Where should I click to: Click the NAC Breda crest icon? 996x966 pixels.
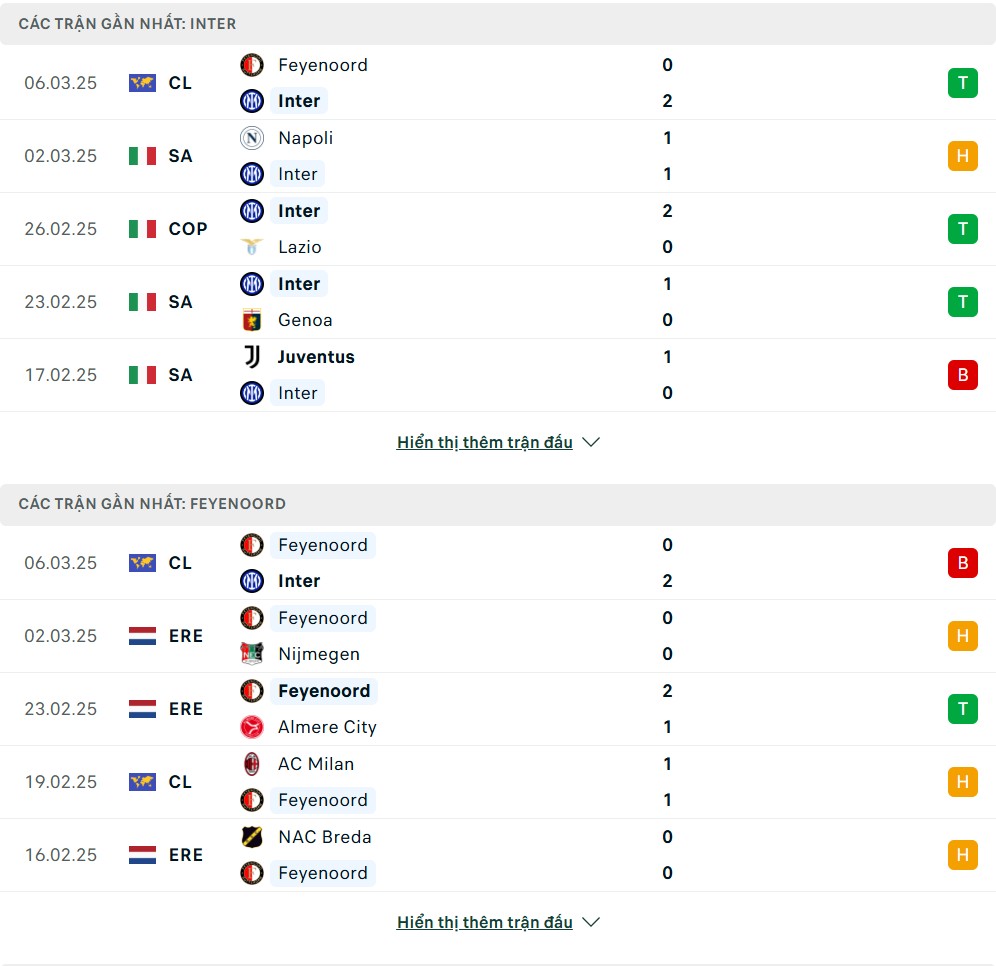(x=252, y=837)
